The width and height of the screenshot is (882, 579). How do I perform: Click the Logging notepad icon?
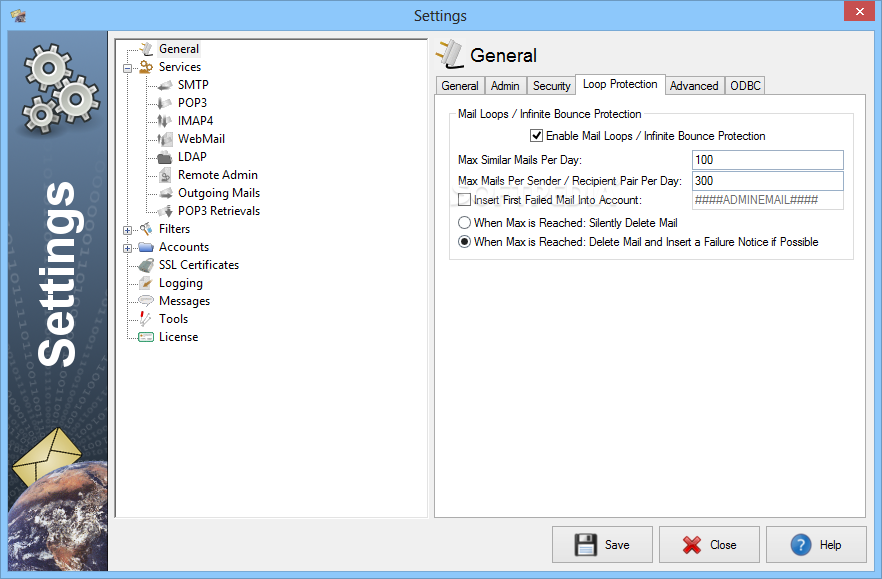pos(146,283)
